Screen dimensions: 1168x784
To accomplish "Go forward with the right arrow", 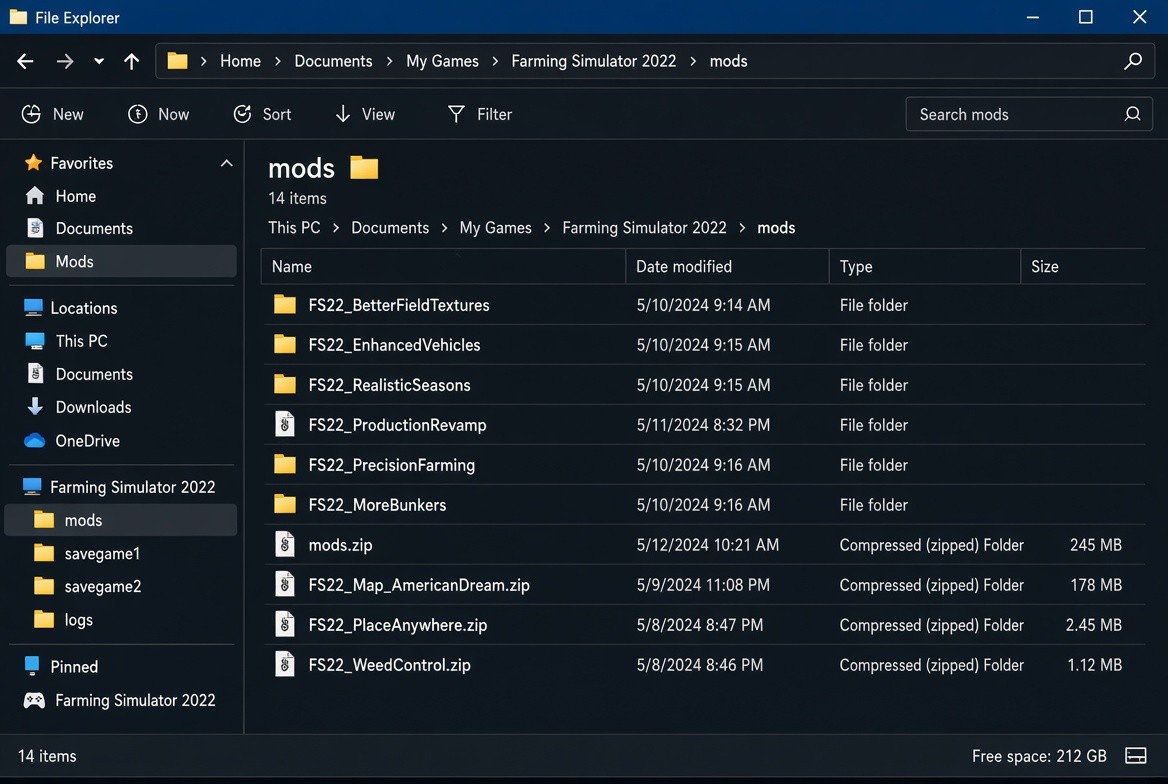I will tap(65, 61).
